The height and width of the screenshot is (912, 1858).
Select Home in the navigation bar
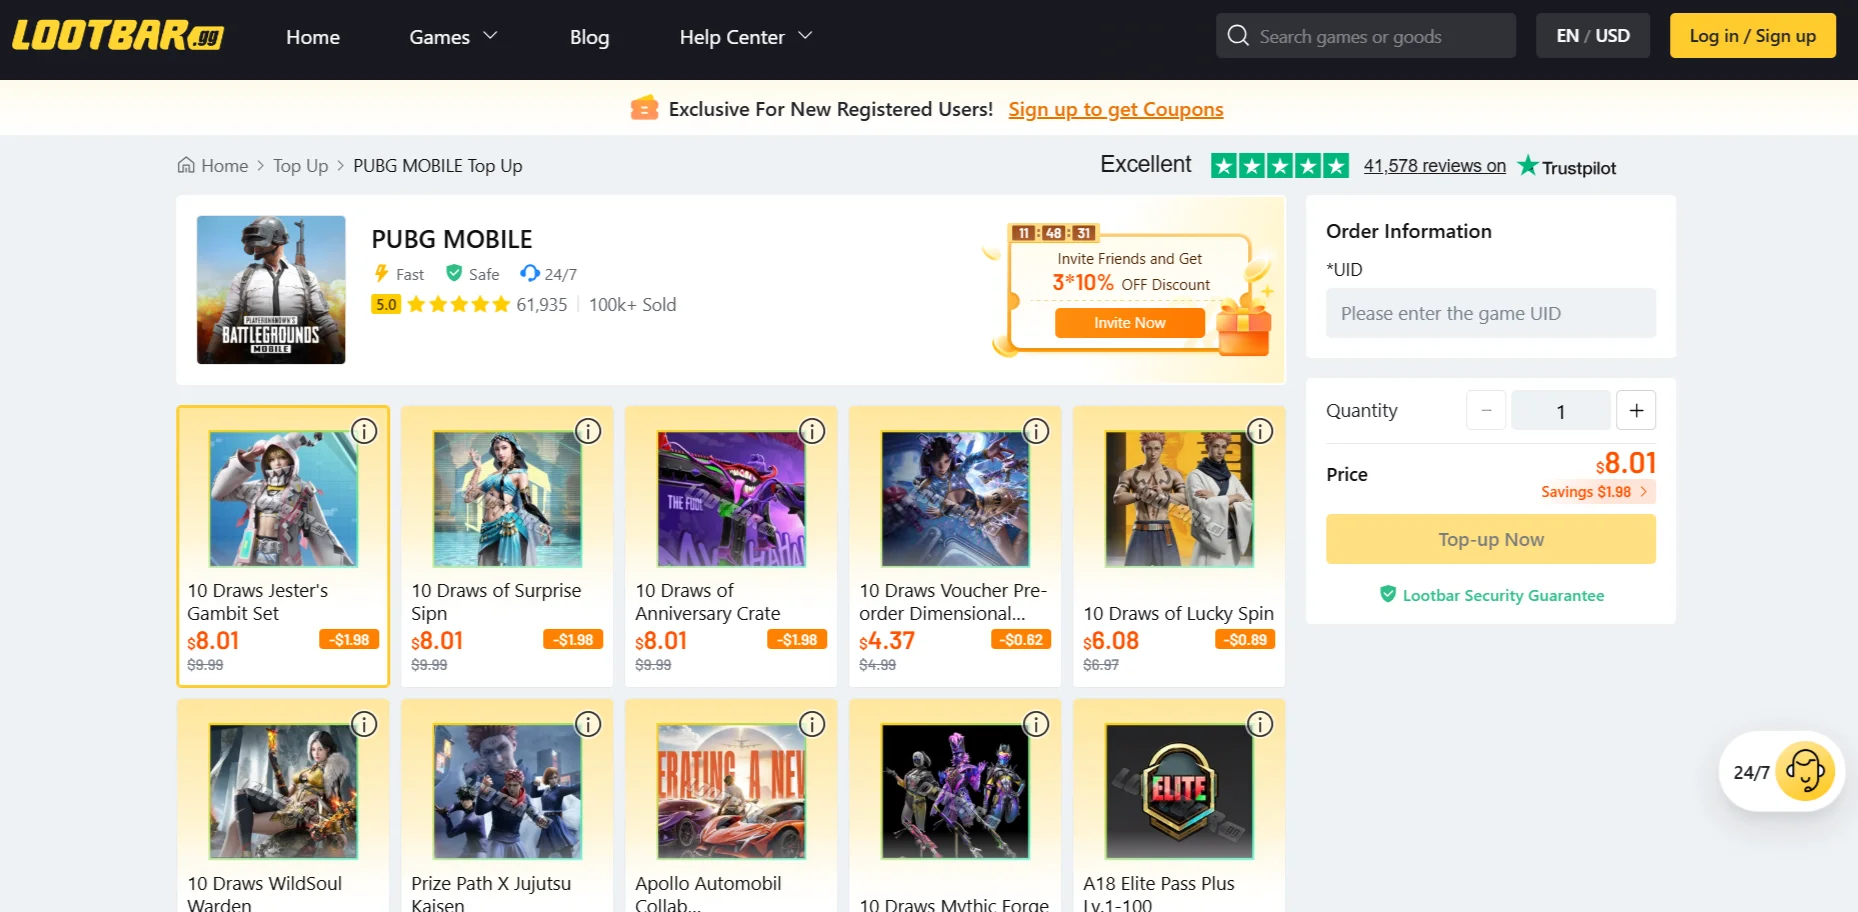point(312,37)
